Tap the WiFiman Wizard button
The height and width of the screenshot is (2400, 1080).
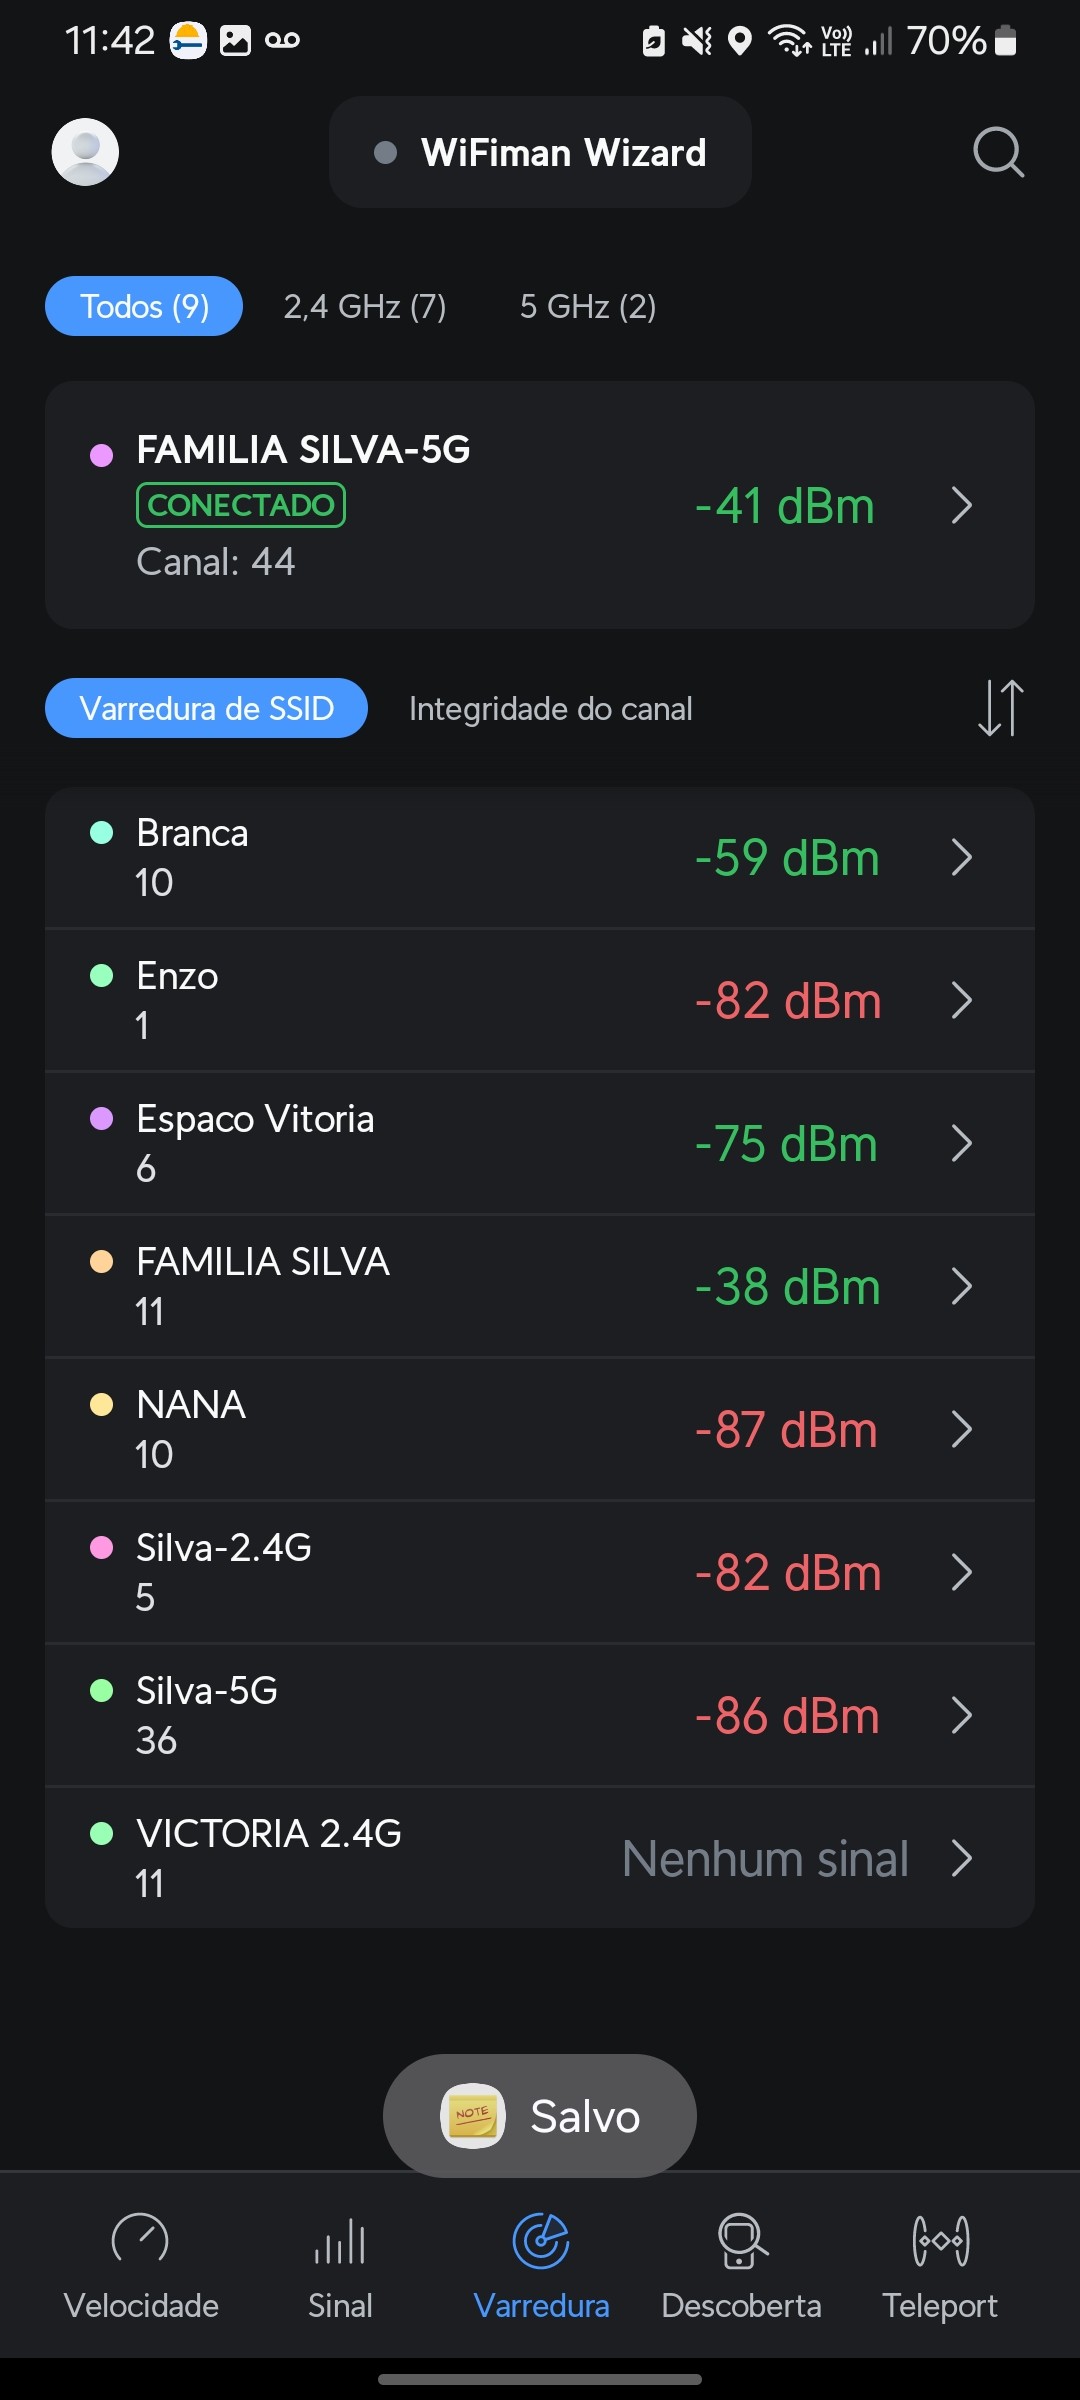540,152
